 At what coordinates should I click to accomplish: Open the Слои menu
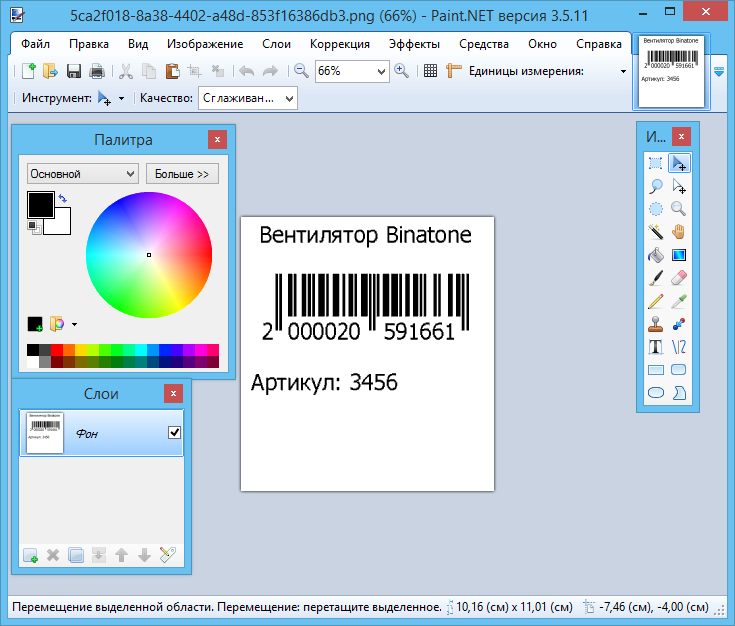coord(277,44)
